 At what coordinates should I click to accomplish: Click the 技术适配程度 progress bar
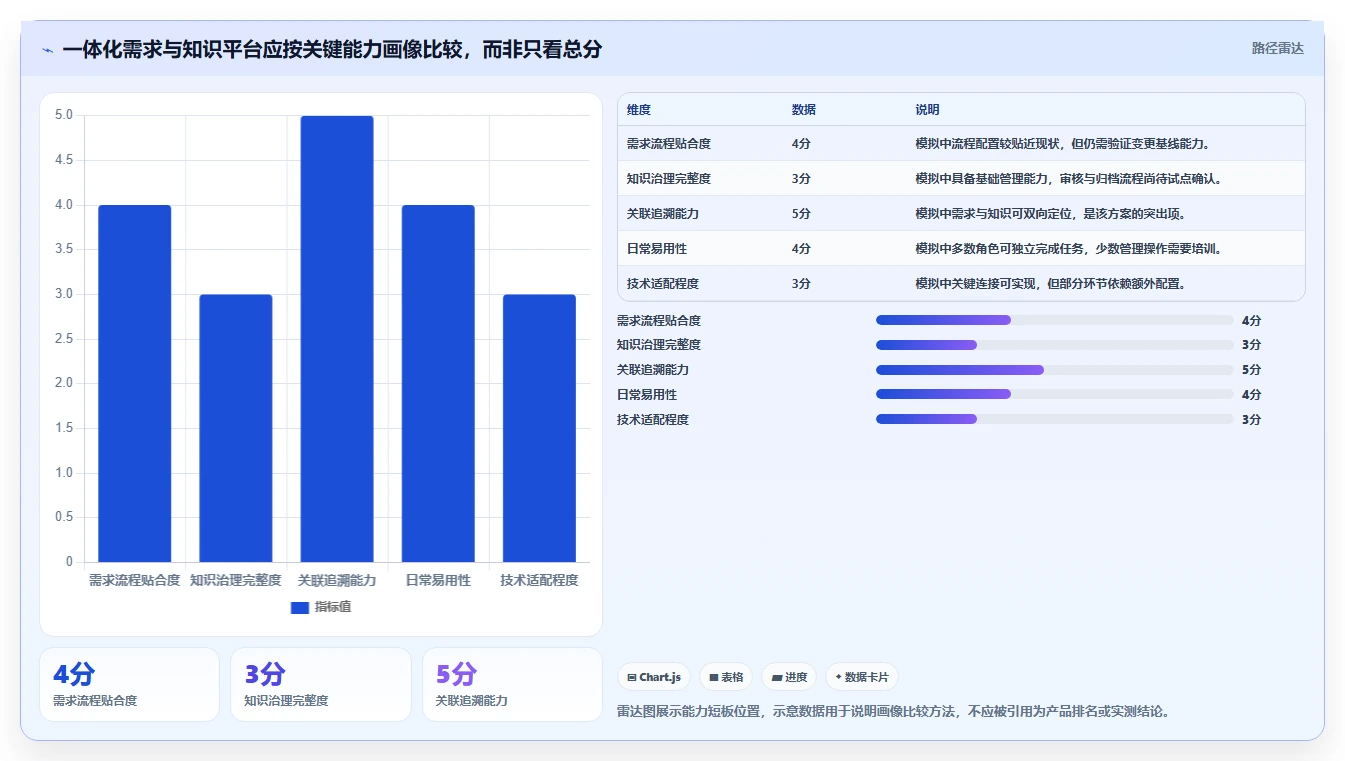tap(1054, 420)
